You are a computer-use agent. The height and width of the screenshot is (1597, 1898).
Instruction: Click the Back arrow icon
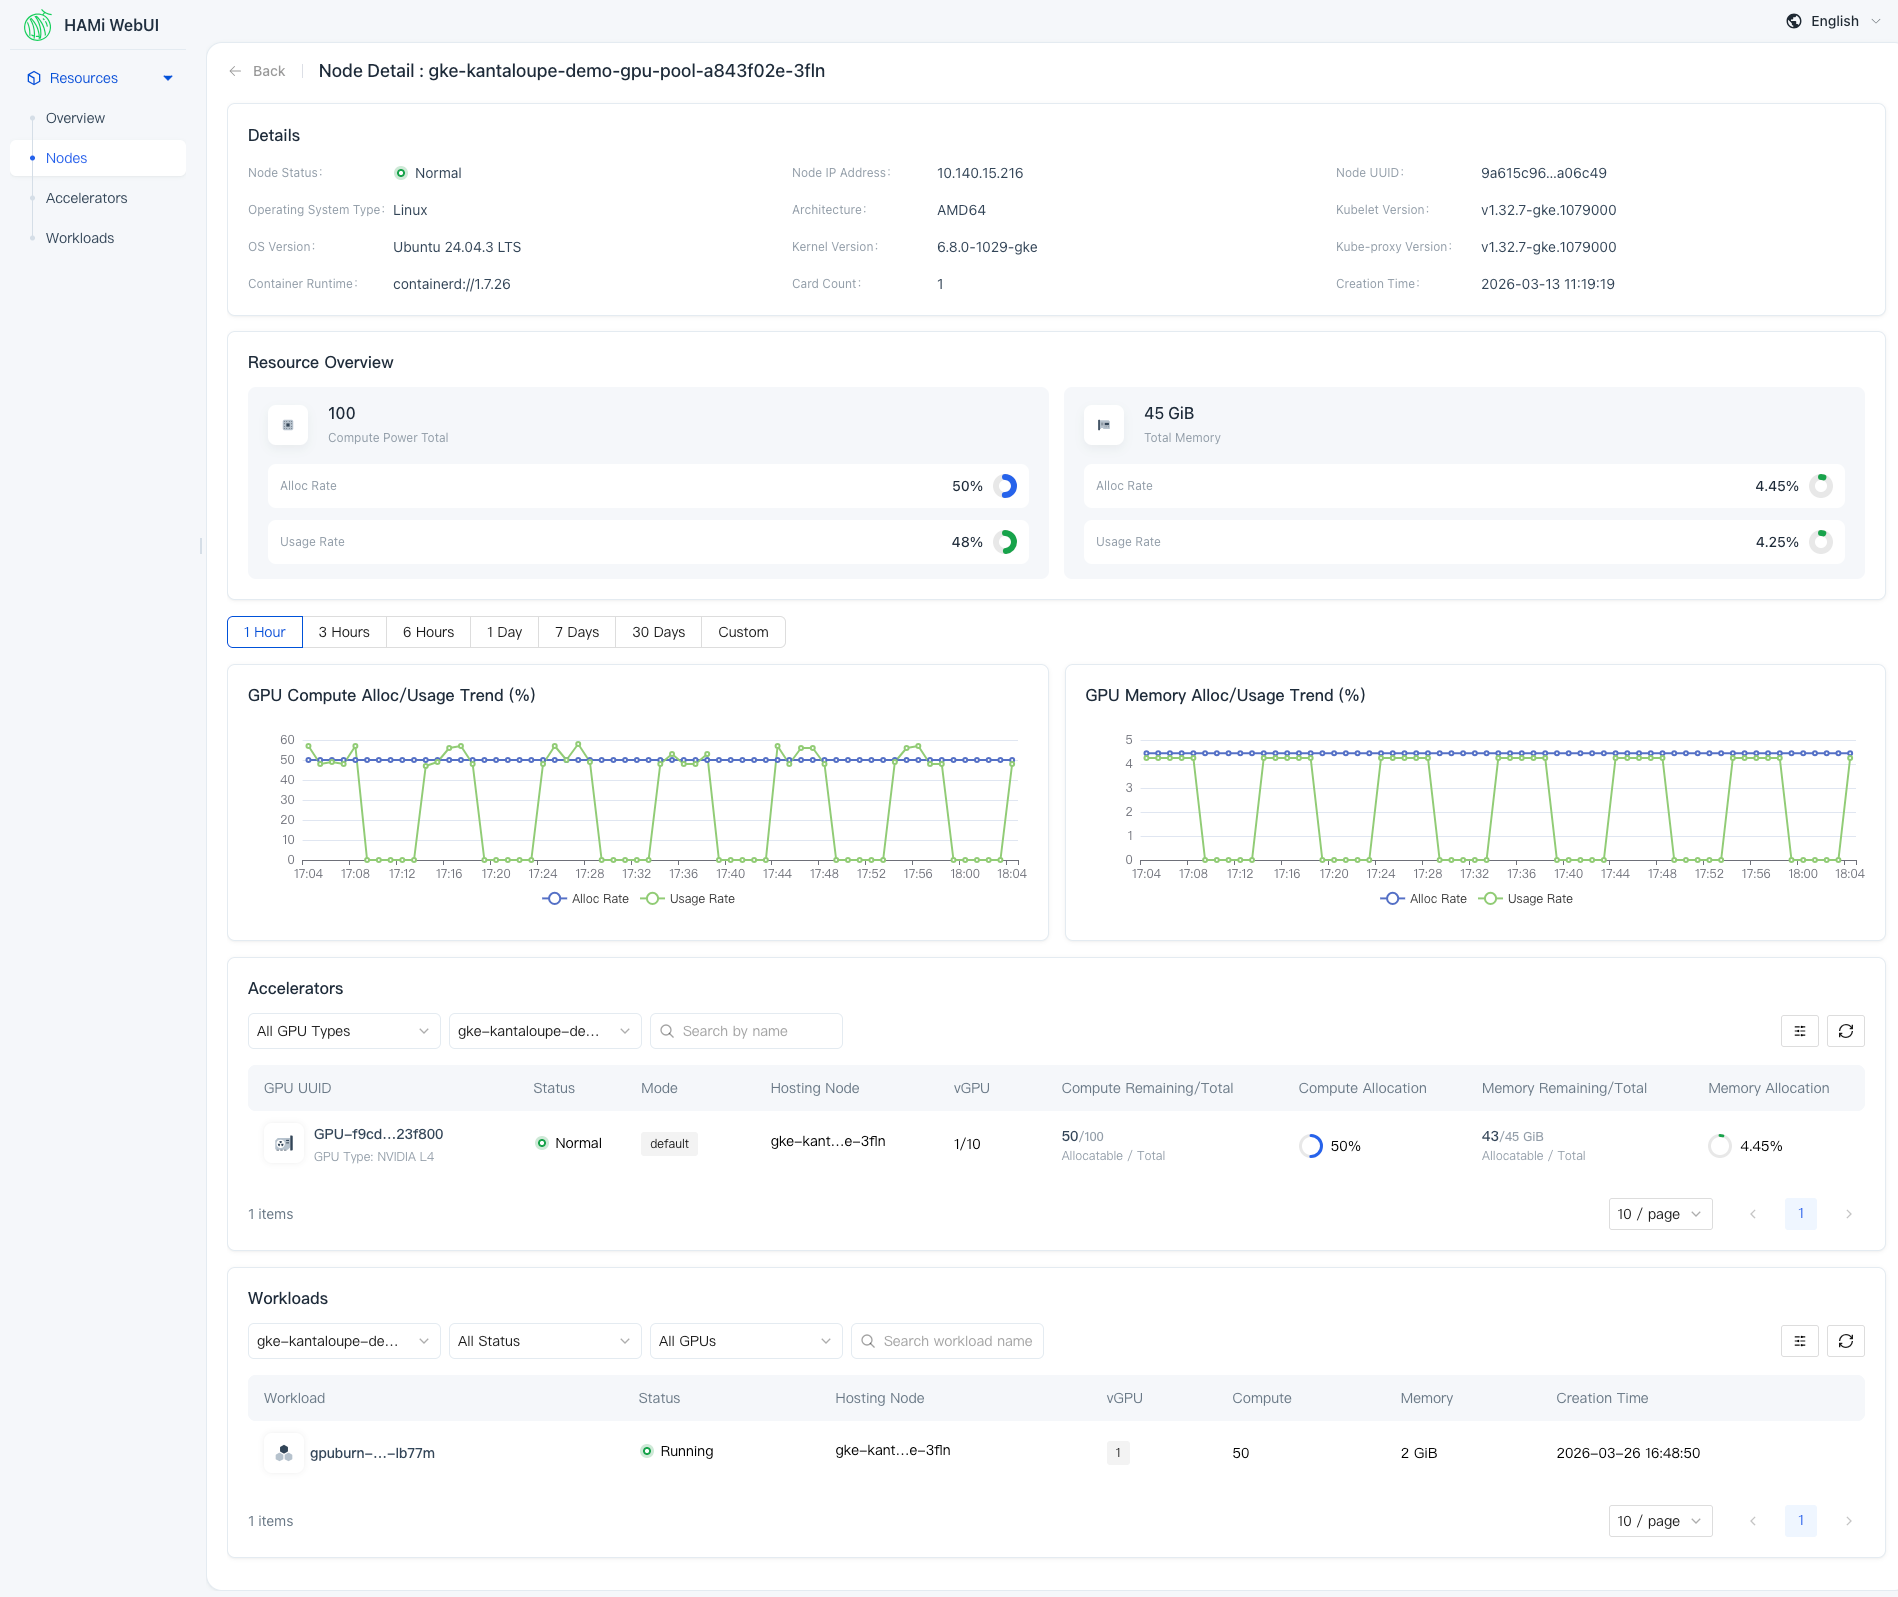click(x=235, y=71)
